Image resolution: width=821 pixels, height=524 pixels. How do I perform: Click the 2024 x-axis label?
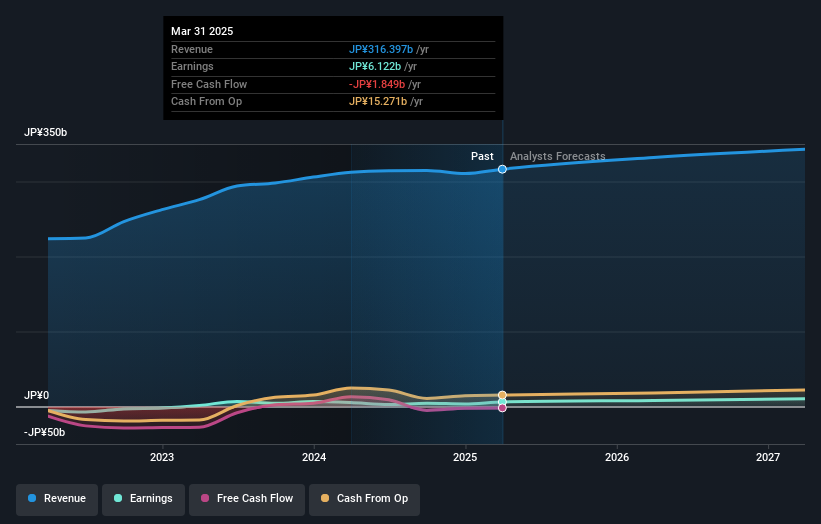tap(314, 457)
